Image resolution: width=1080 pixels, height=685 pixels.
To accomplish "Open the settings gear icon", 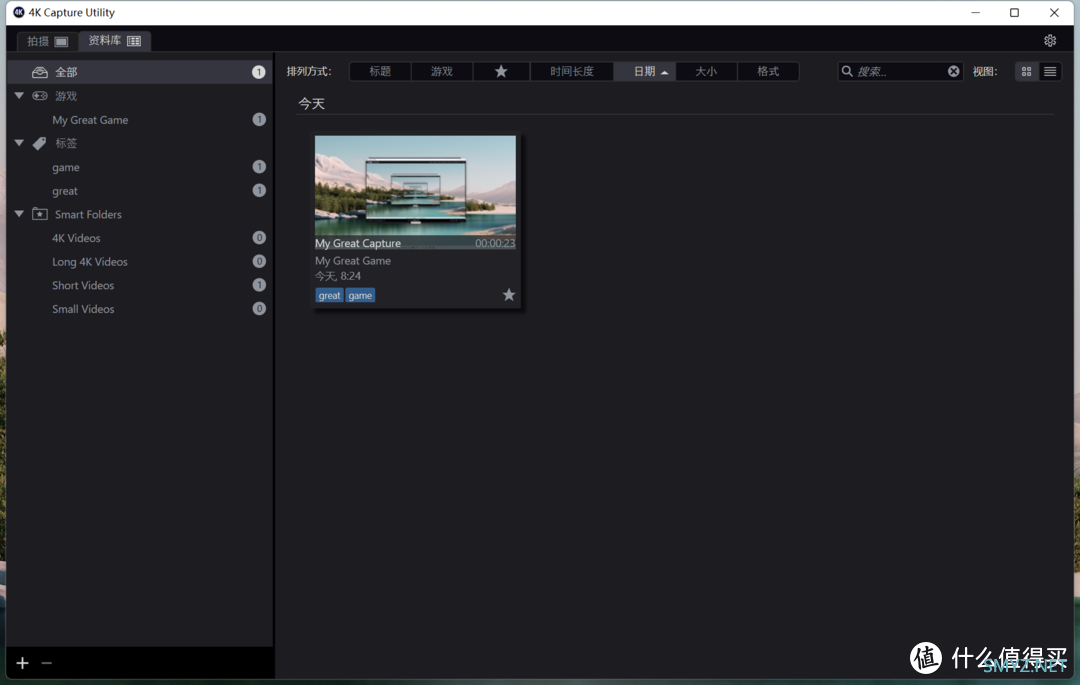I will pyautogui.click(x=1050, y=41).
